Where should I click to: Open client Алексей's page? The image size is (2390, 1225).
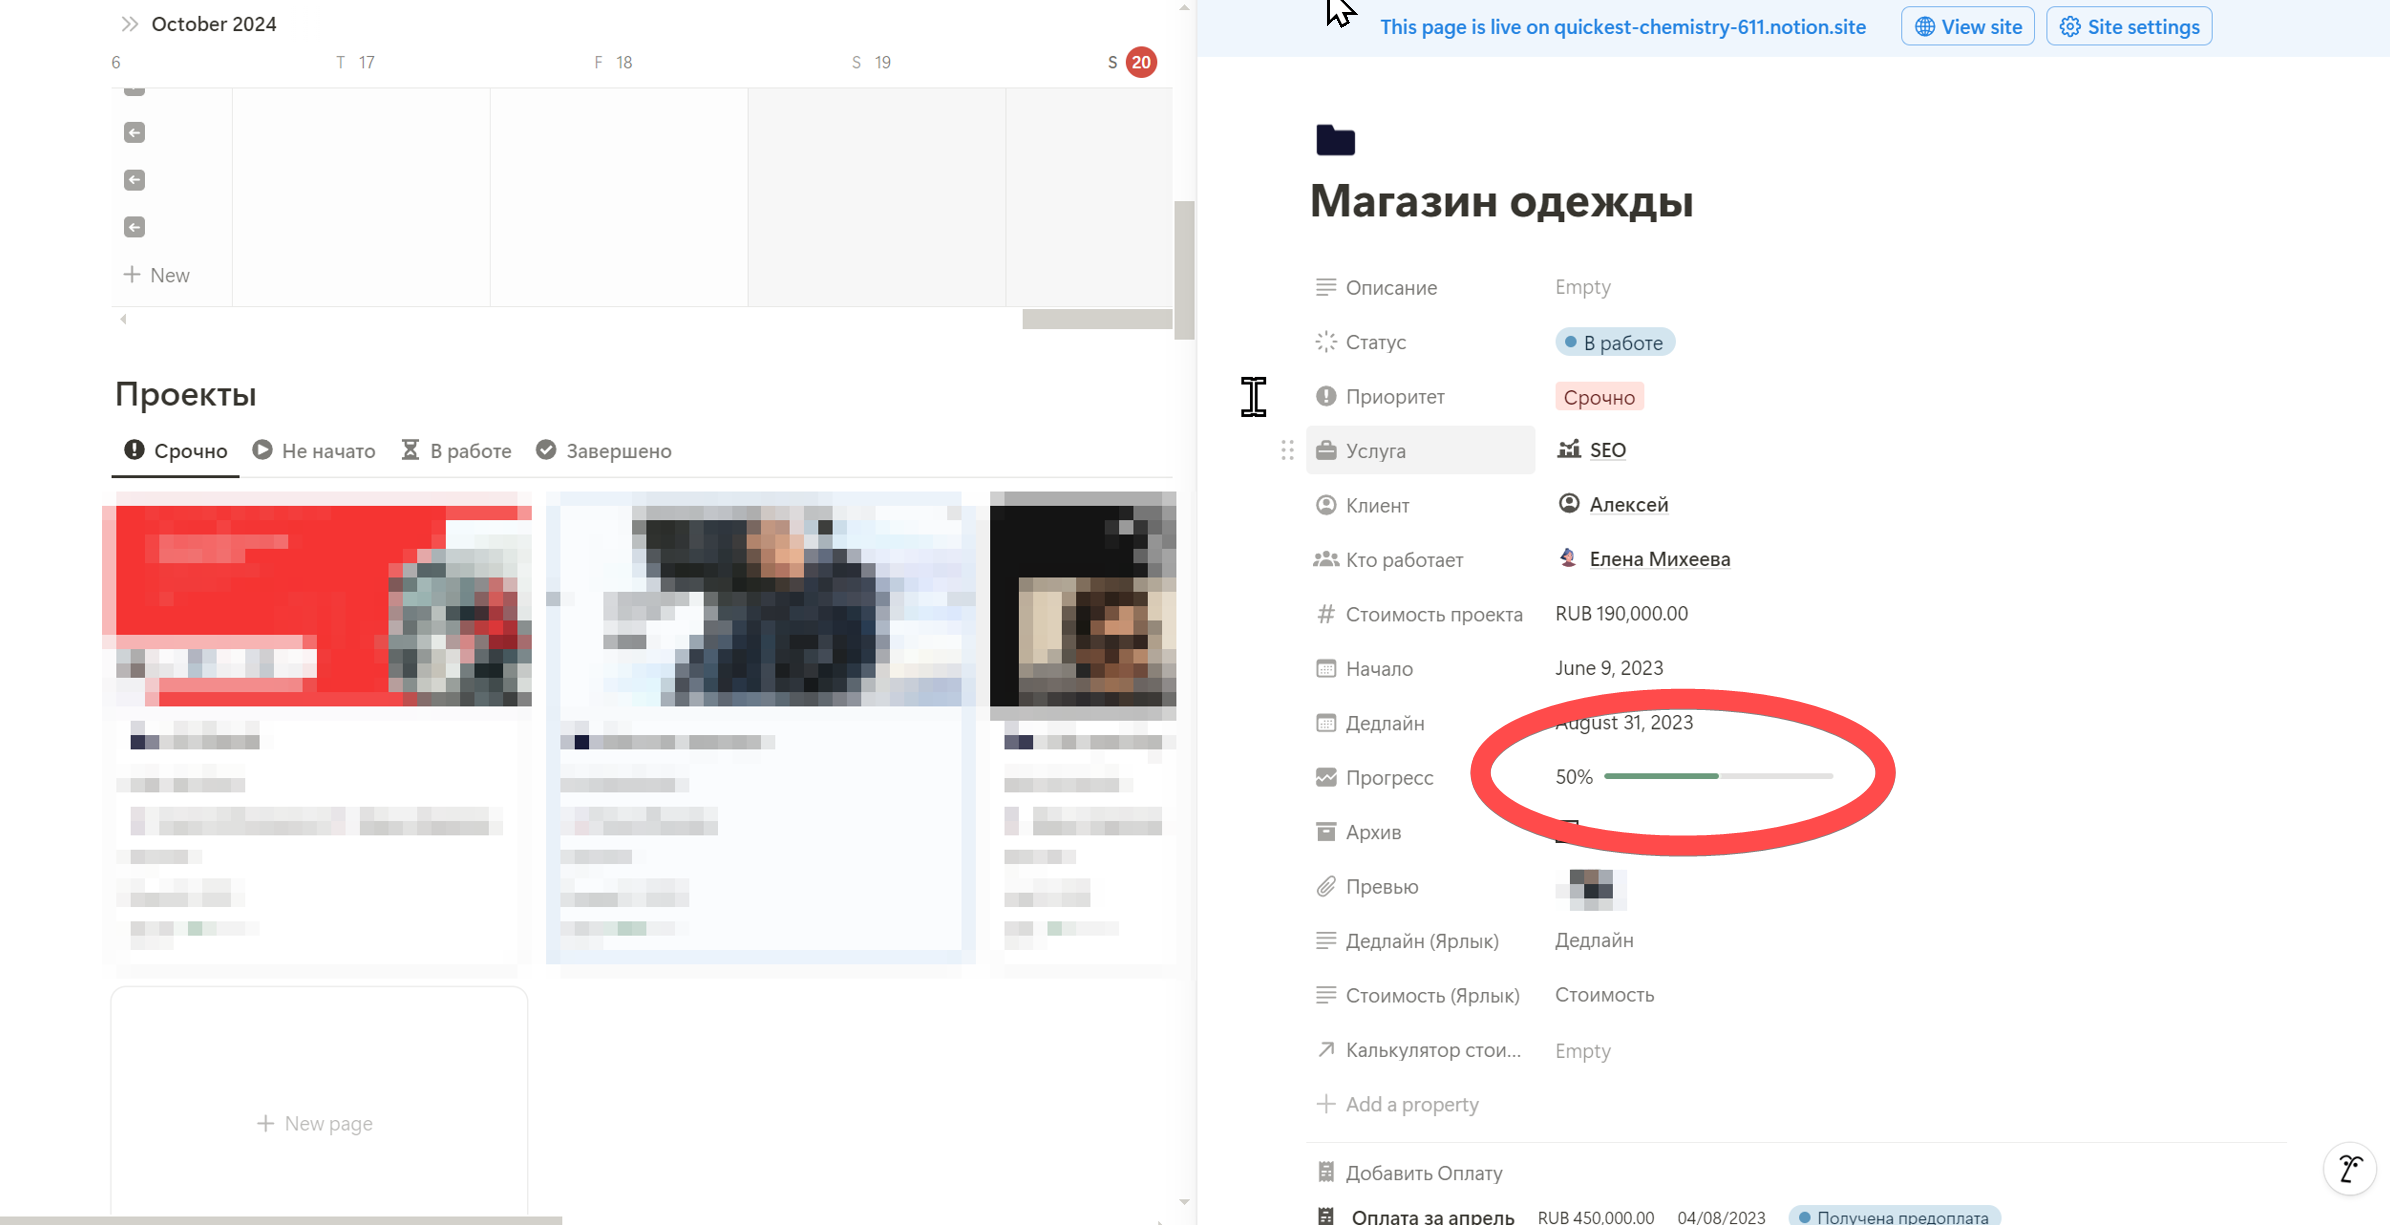(x=1628, y=505)
